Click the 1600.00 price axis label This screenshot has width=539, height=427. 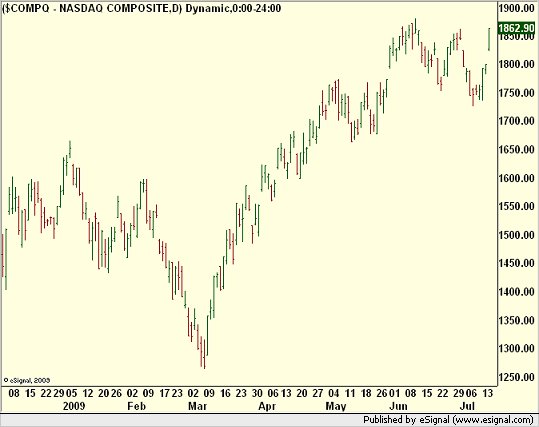517,178
